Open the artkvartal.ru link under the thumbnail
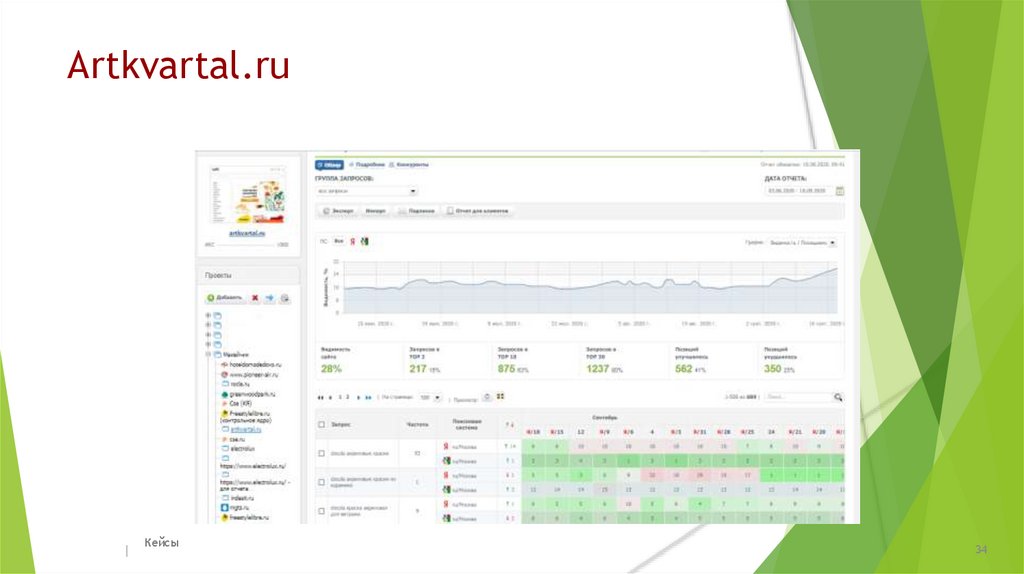1024x574 pixels. pyautogui.click(x=247, y=233)
